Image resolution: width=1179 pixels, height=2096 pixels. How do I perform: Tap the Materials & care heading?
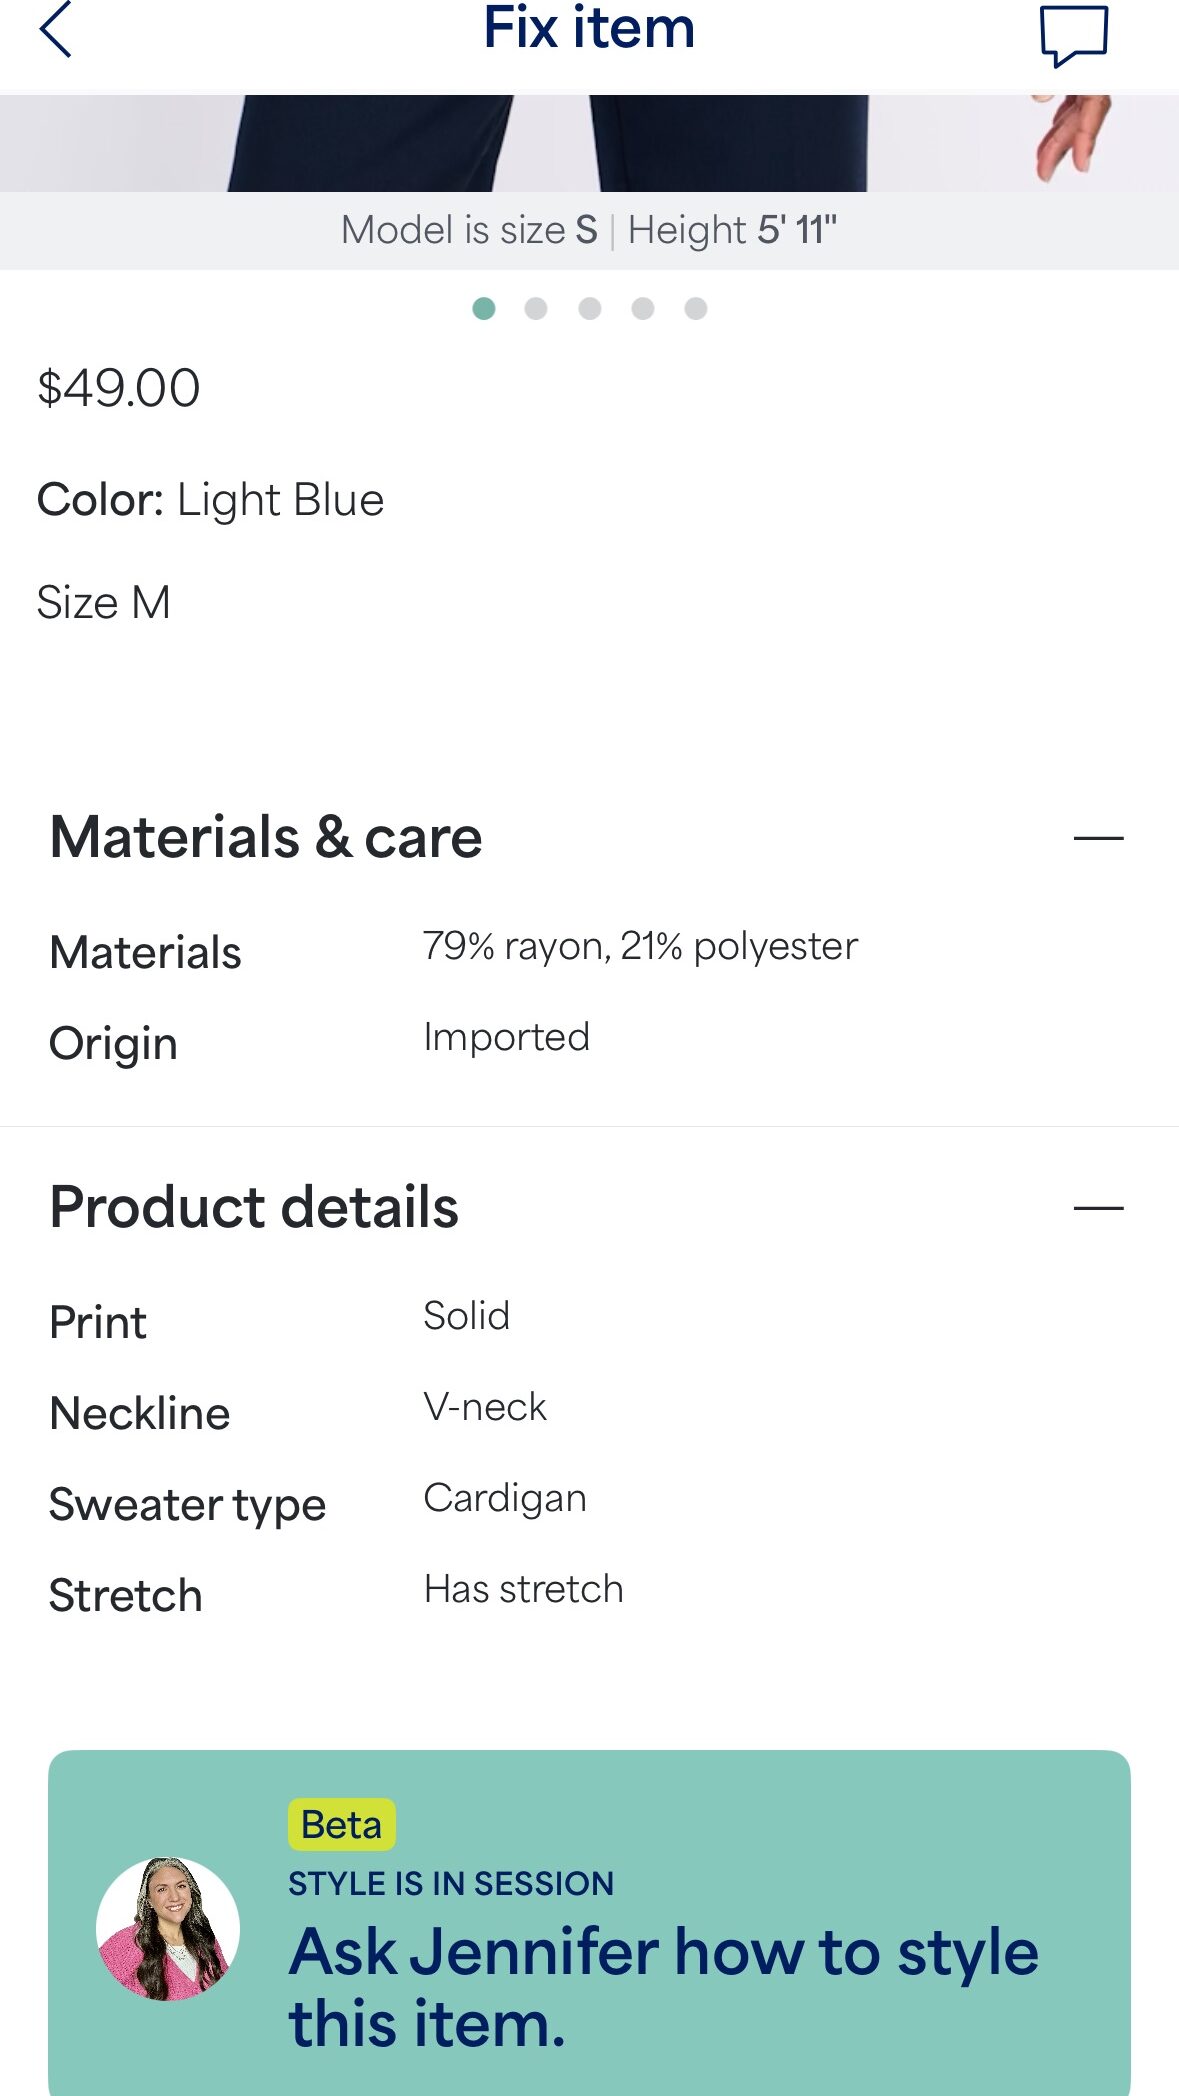click(266, 838)
